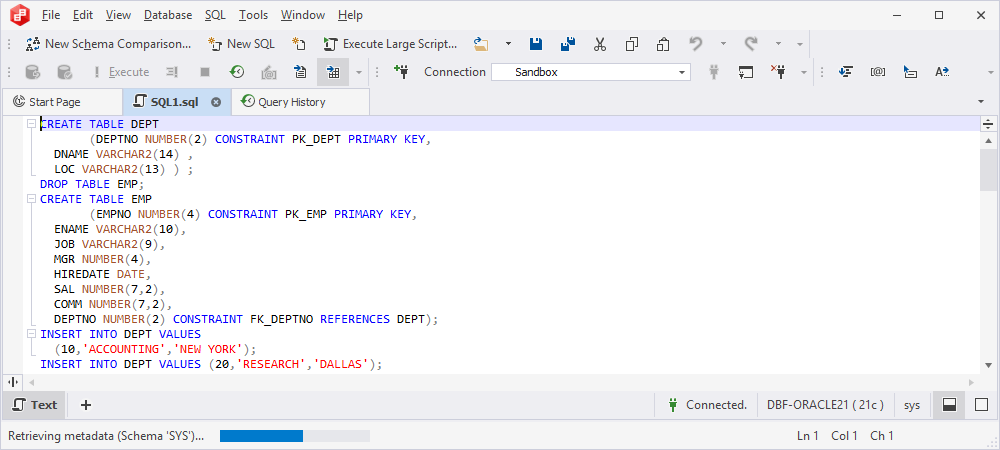Click the database with checkmark icon

pyautogui.click(x=64, y=72)
